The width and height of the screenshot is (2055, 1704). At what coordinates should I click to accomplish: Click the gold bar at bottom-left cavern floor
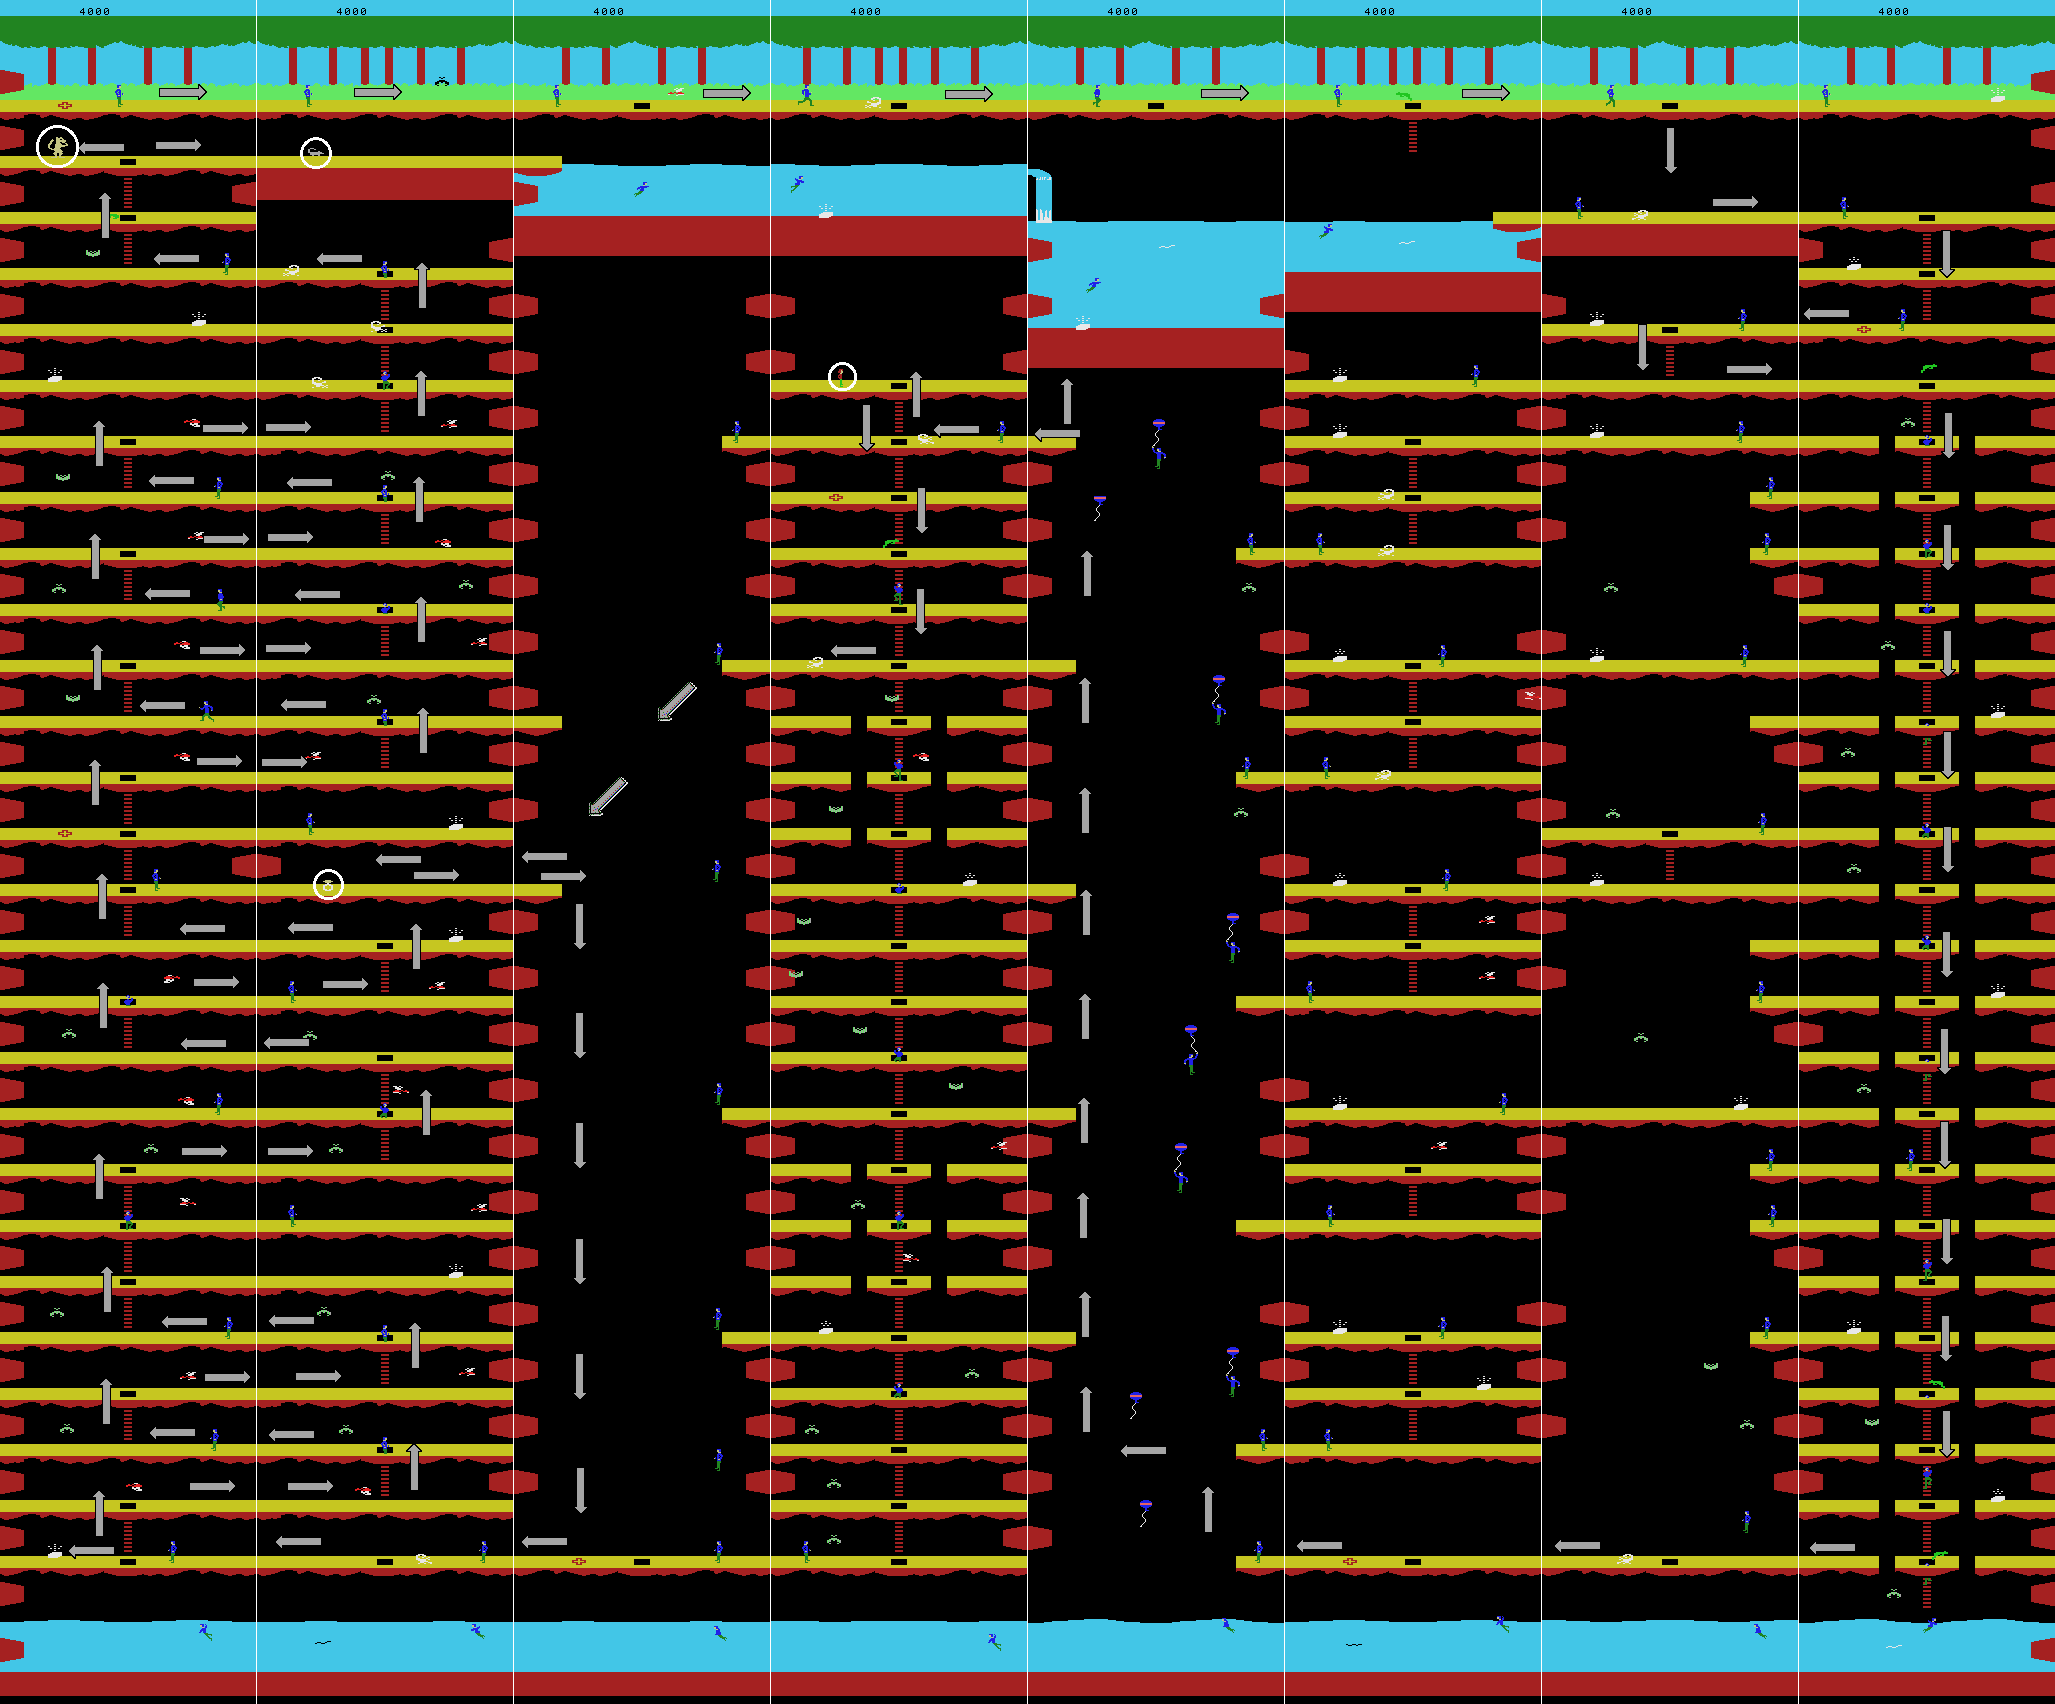[55, 1551]
